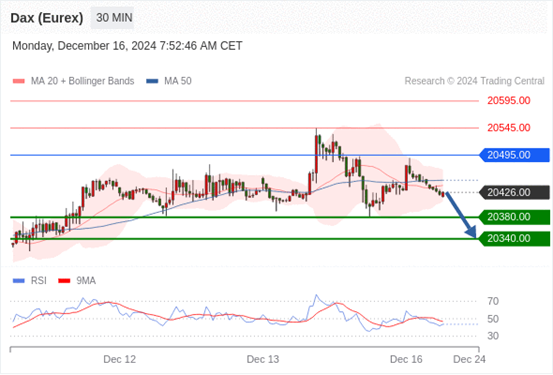The width and height of the screenshot is (553, 375).
Task: Click the RSI 70 axis value
Action: pyautogui.click(x=493, y=301)
